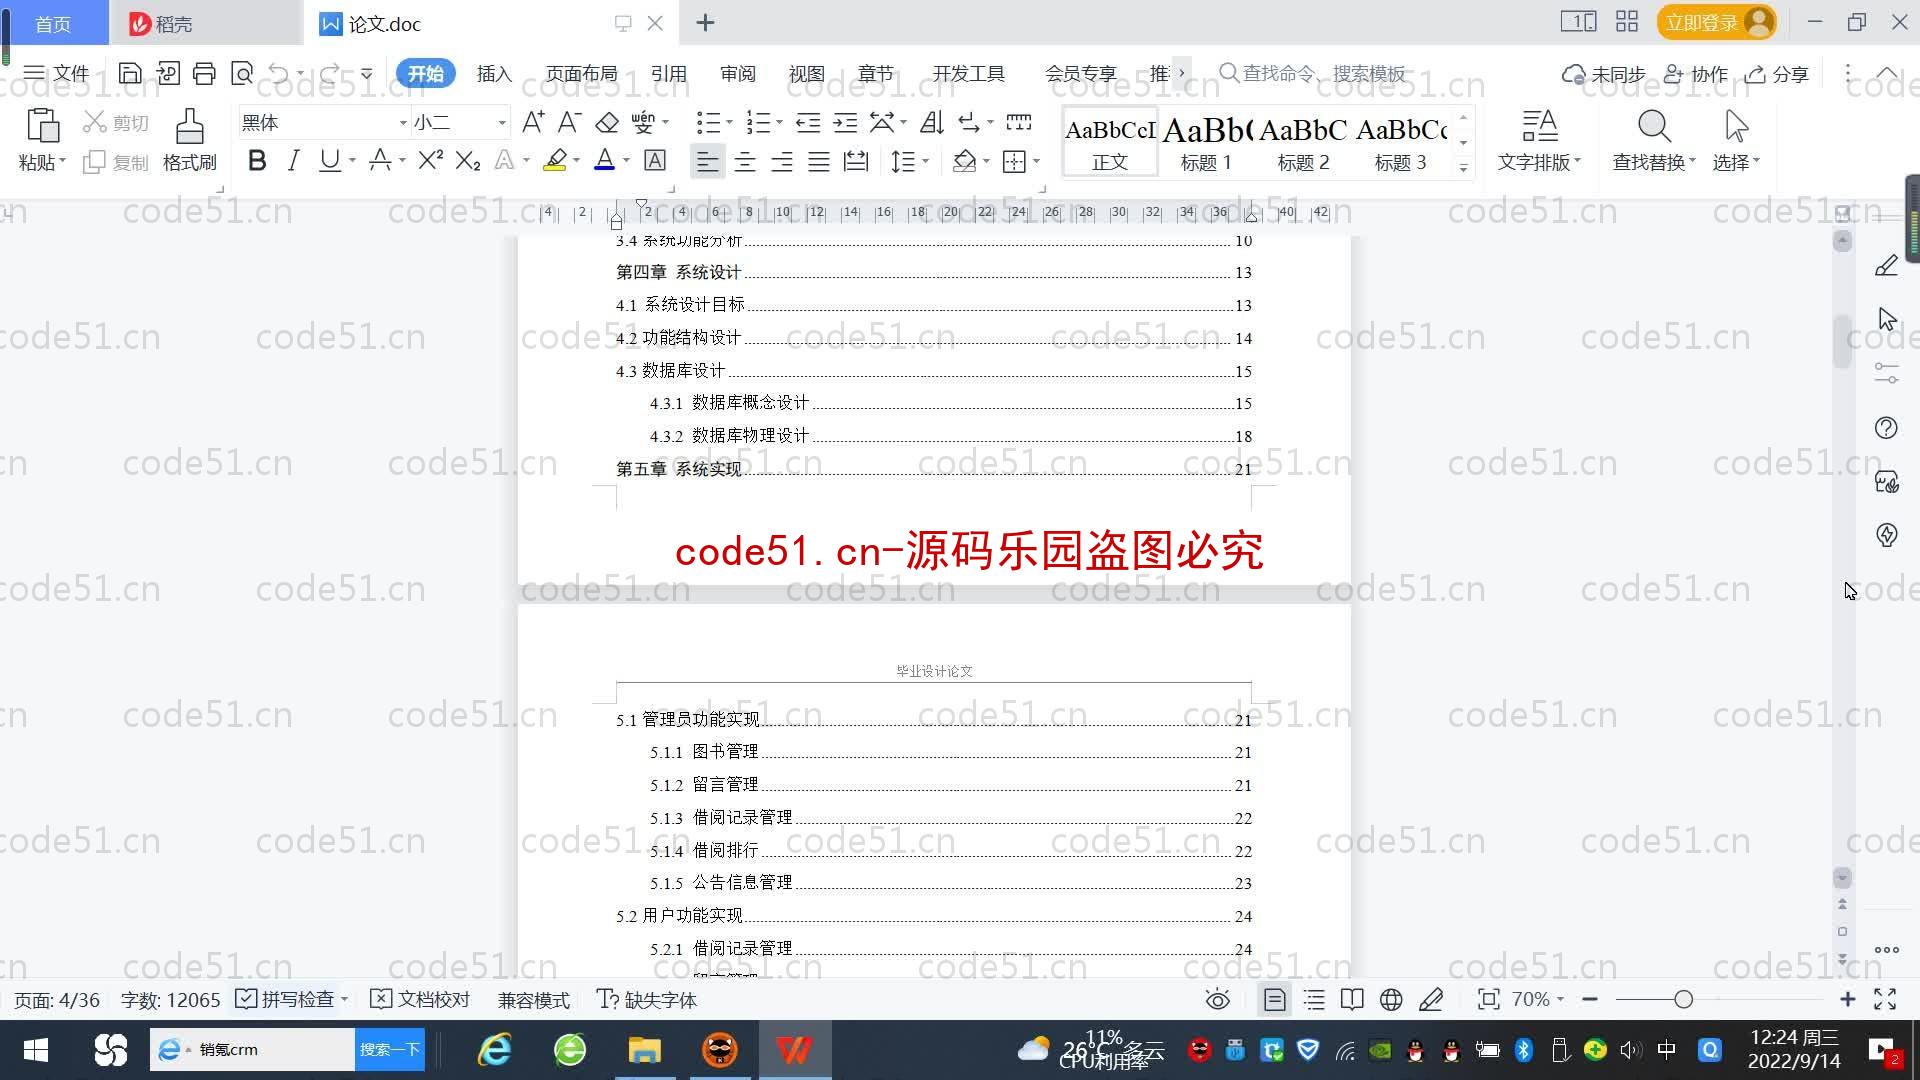The width and height of the screenshot is (1920, 1080).
Task: Click the bold formatting icon
Action: click(257, 161)
